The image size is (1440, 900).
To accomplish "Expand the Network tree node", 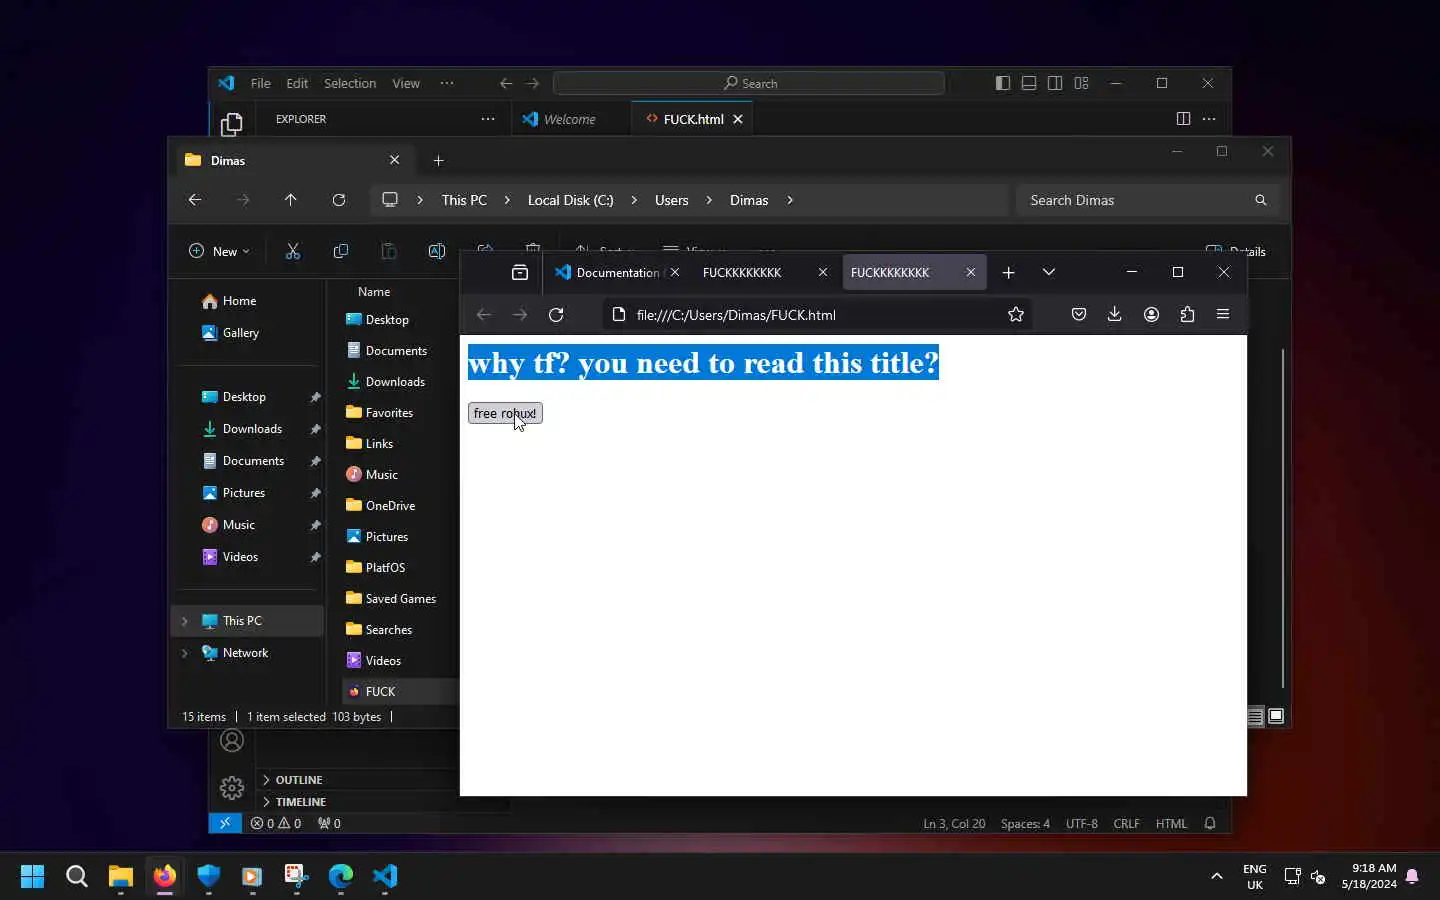I will tap(184, 653).
